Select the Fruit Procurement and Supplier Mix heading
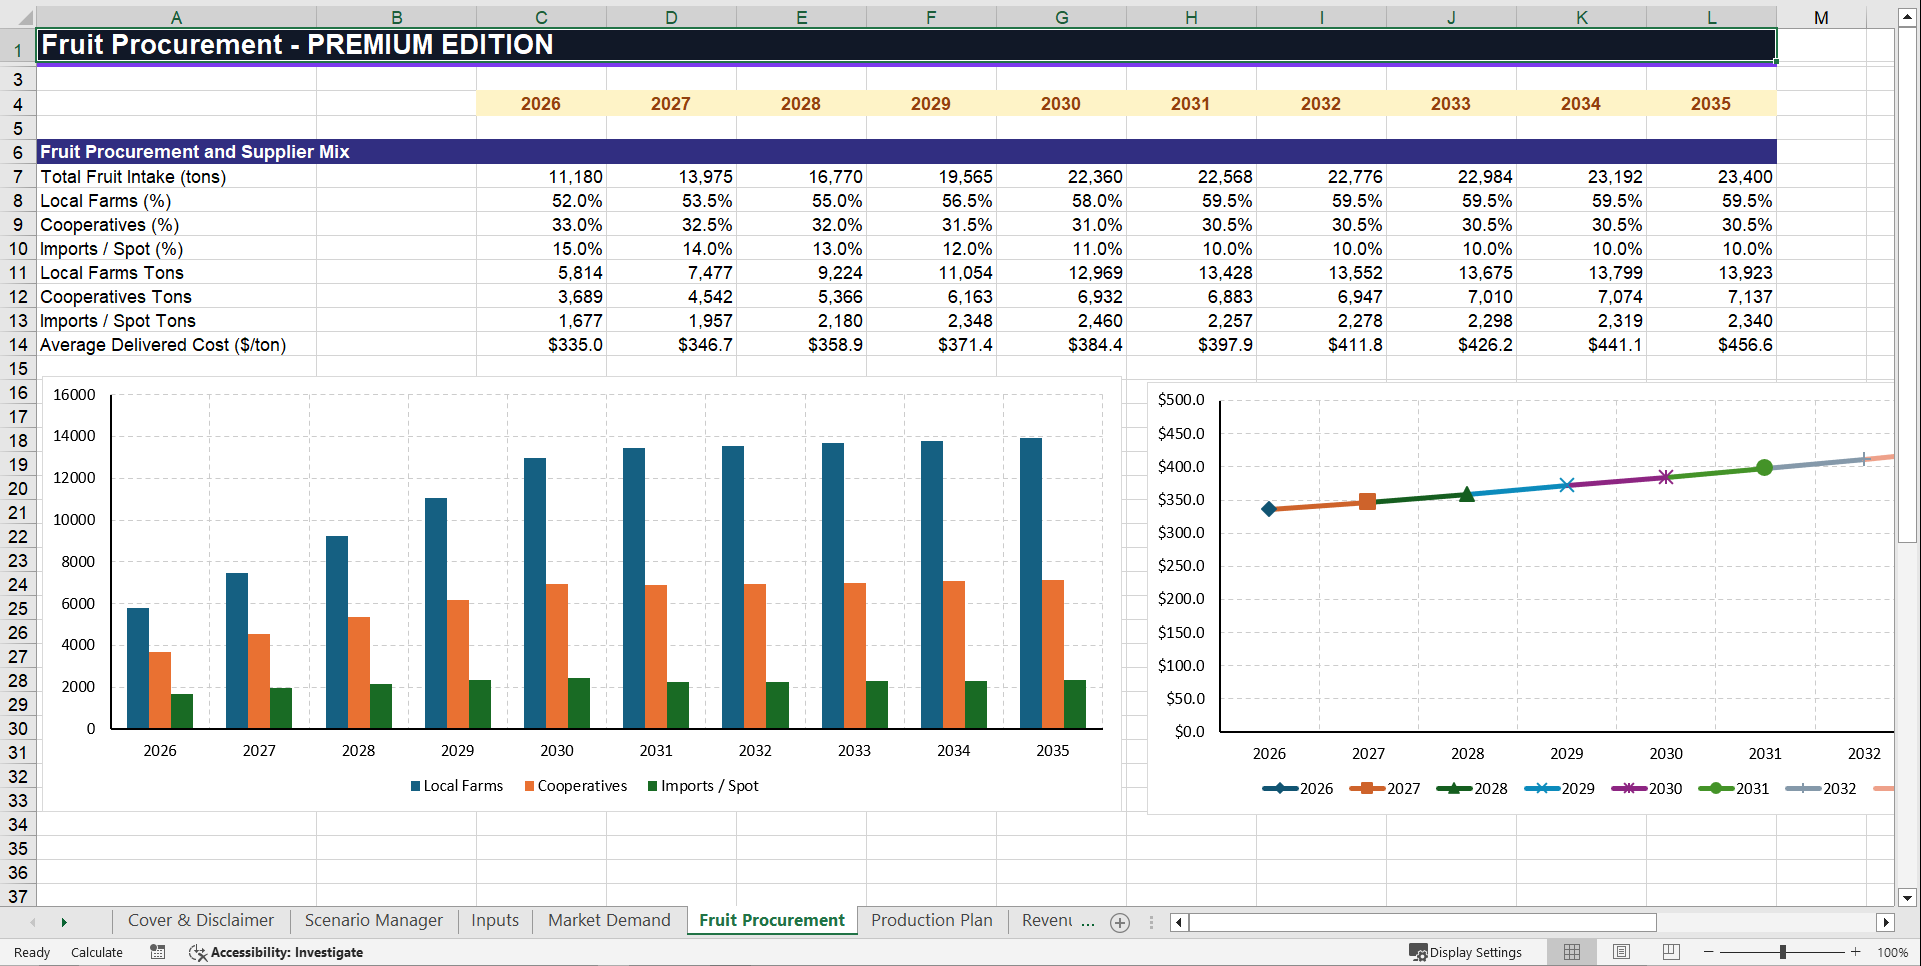Screen dimensions: 1921x966 click(x=906, y=152)
